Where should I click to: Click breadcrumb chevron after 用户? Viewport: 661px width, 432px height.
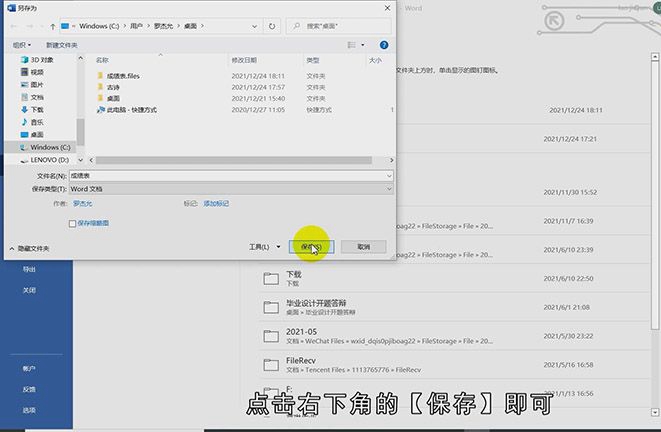pyautogui.click(x=148, y=26)
